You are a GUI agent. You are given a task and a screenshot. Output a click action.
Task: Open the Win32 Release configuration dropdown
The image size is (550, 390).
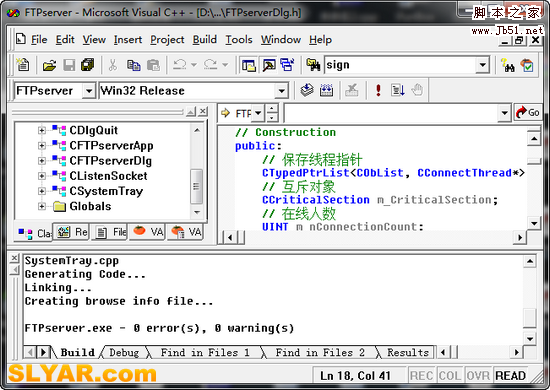(x=281, y=91)
